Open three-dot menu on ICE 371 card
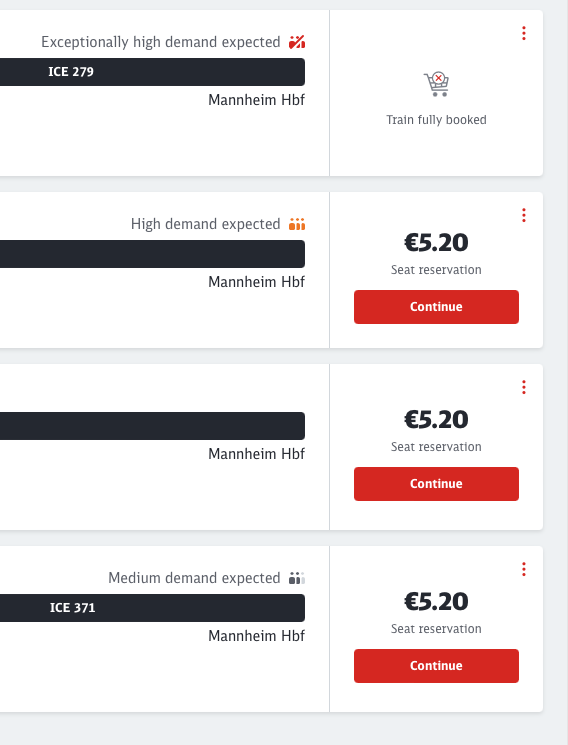This screenshot has height=745, width=568. click(x=524, y=569)
